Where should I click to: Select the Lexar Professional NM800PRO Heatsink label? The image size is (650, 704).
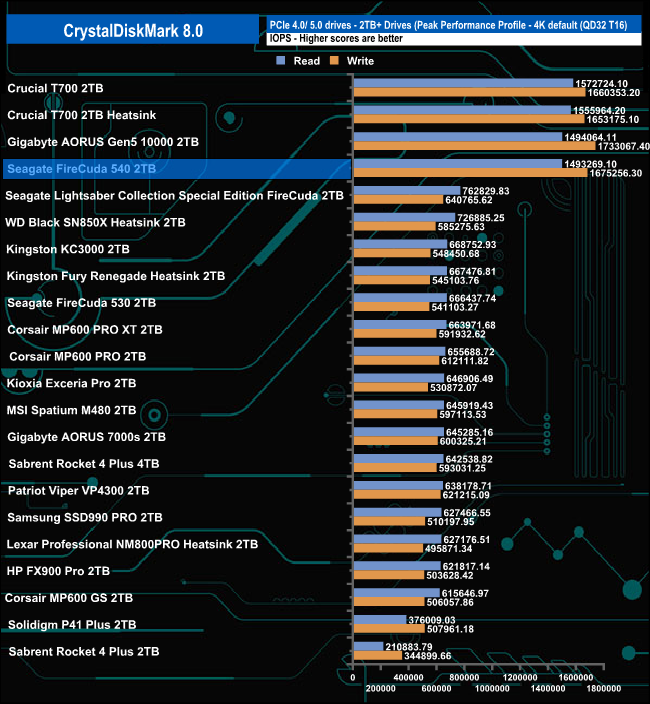tap(132, 544)
